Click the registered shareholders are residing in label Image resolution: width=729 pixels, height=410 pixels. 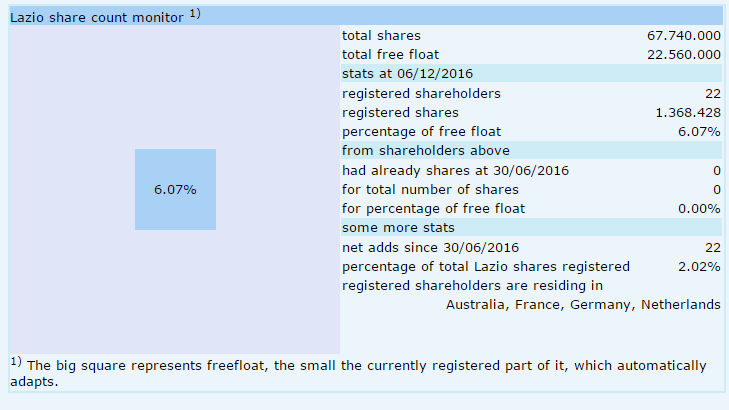pos(472,285)
